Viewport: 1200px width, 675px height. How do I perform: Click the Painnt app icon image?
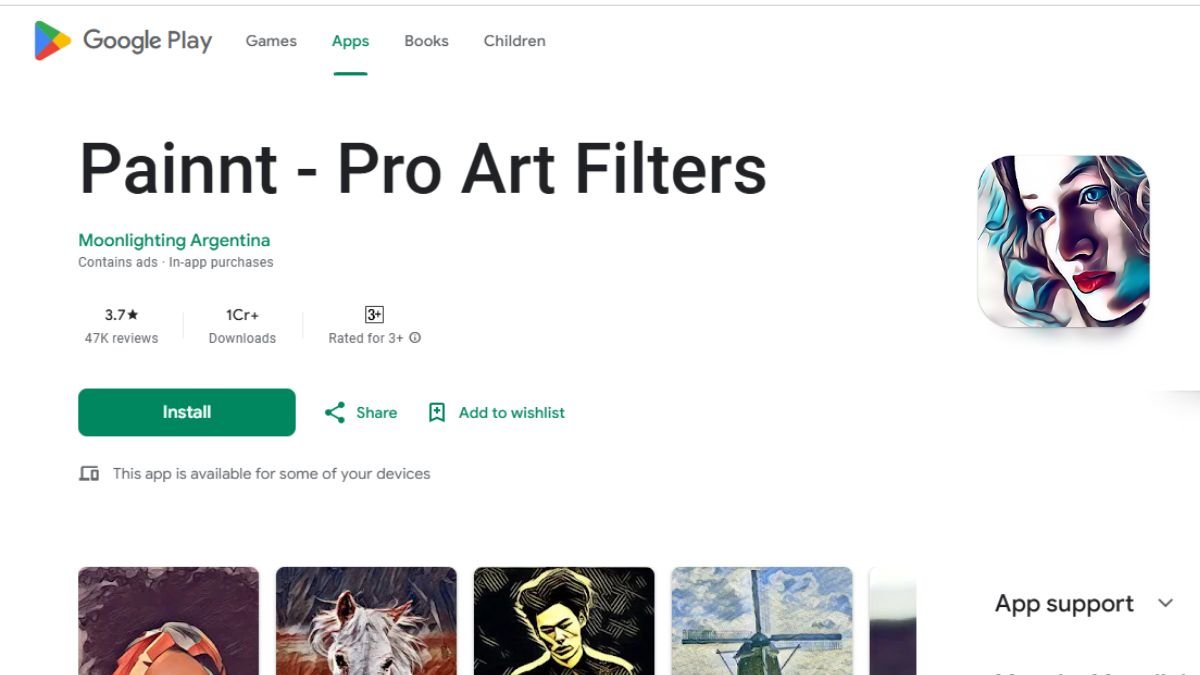click(1063, 241)
